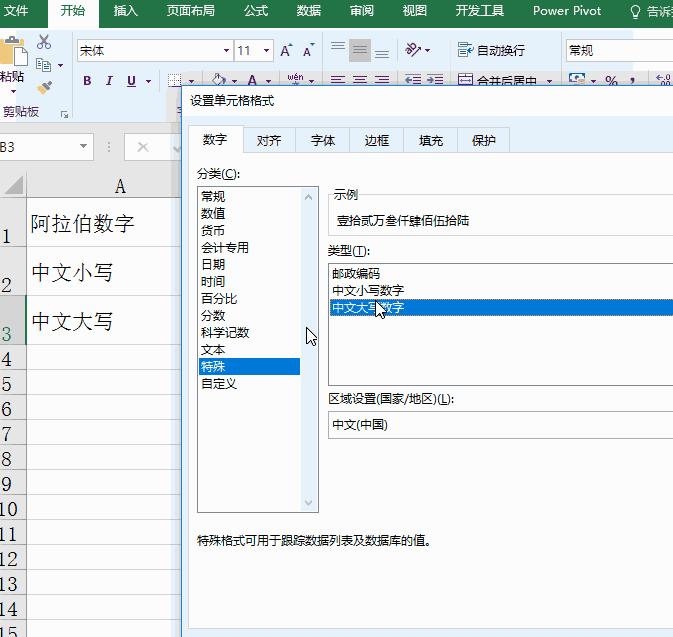Select 会计专用 in category list
The height and width of the screenshot is (637, 673).
click(249, 248)
